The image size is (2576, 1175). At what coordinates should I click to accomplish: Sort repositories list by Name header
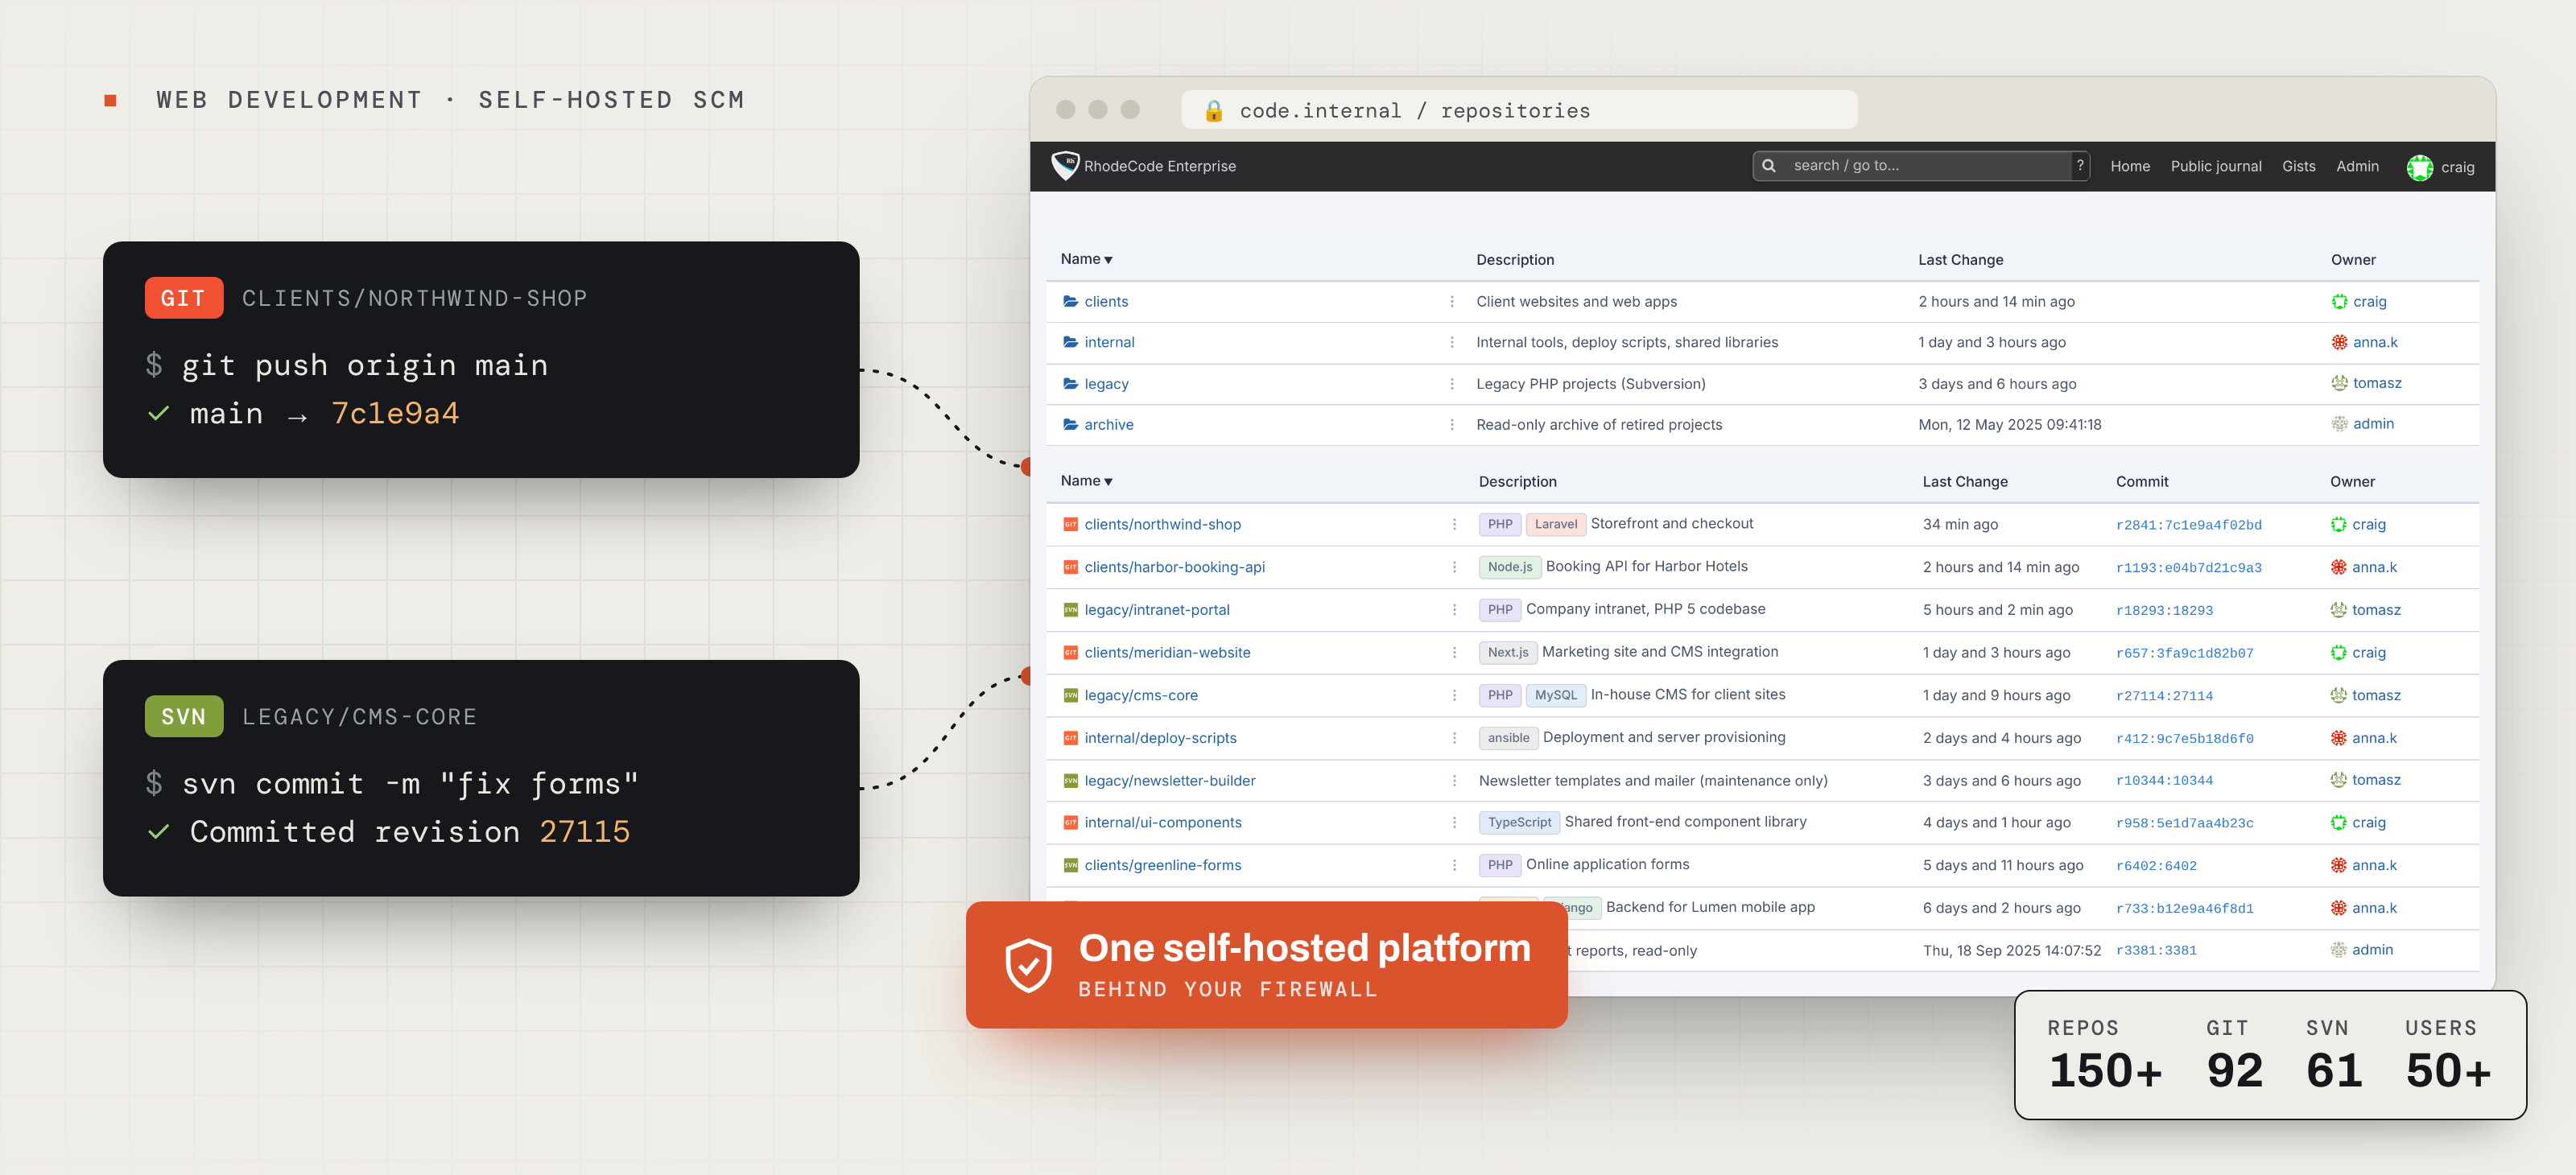pyautogui.click(x=1086, y=481)
